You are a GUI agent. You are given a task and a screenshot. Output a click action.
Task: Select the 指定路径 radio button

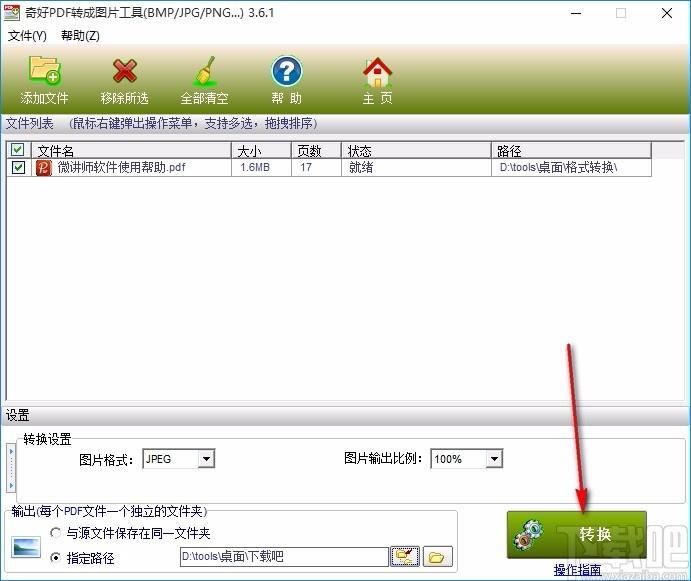tap(56, 558)
